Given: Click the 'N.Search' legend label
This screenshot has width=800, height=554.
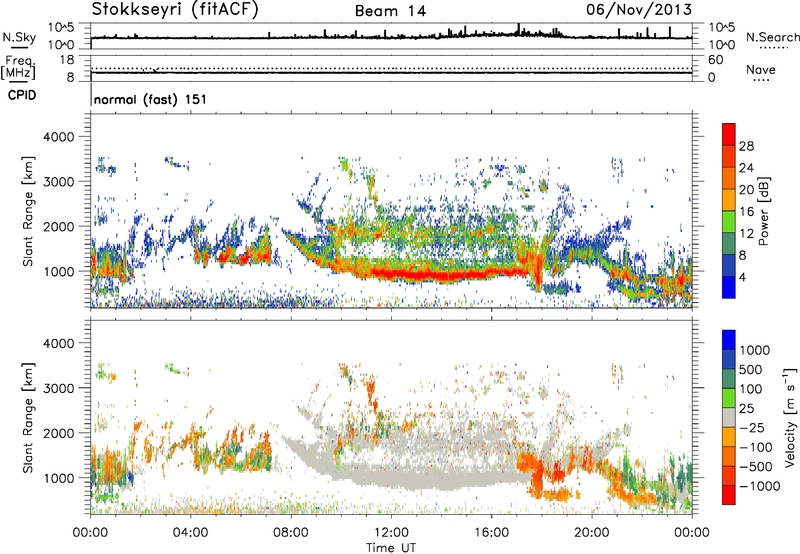Looking at the screenshot, I should click(772, 37).
